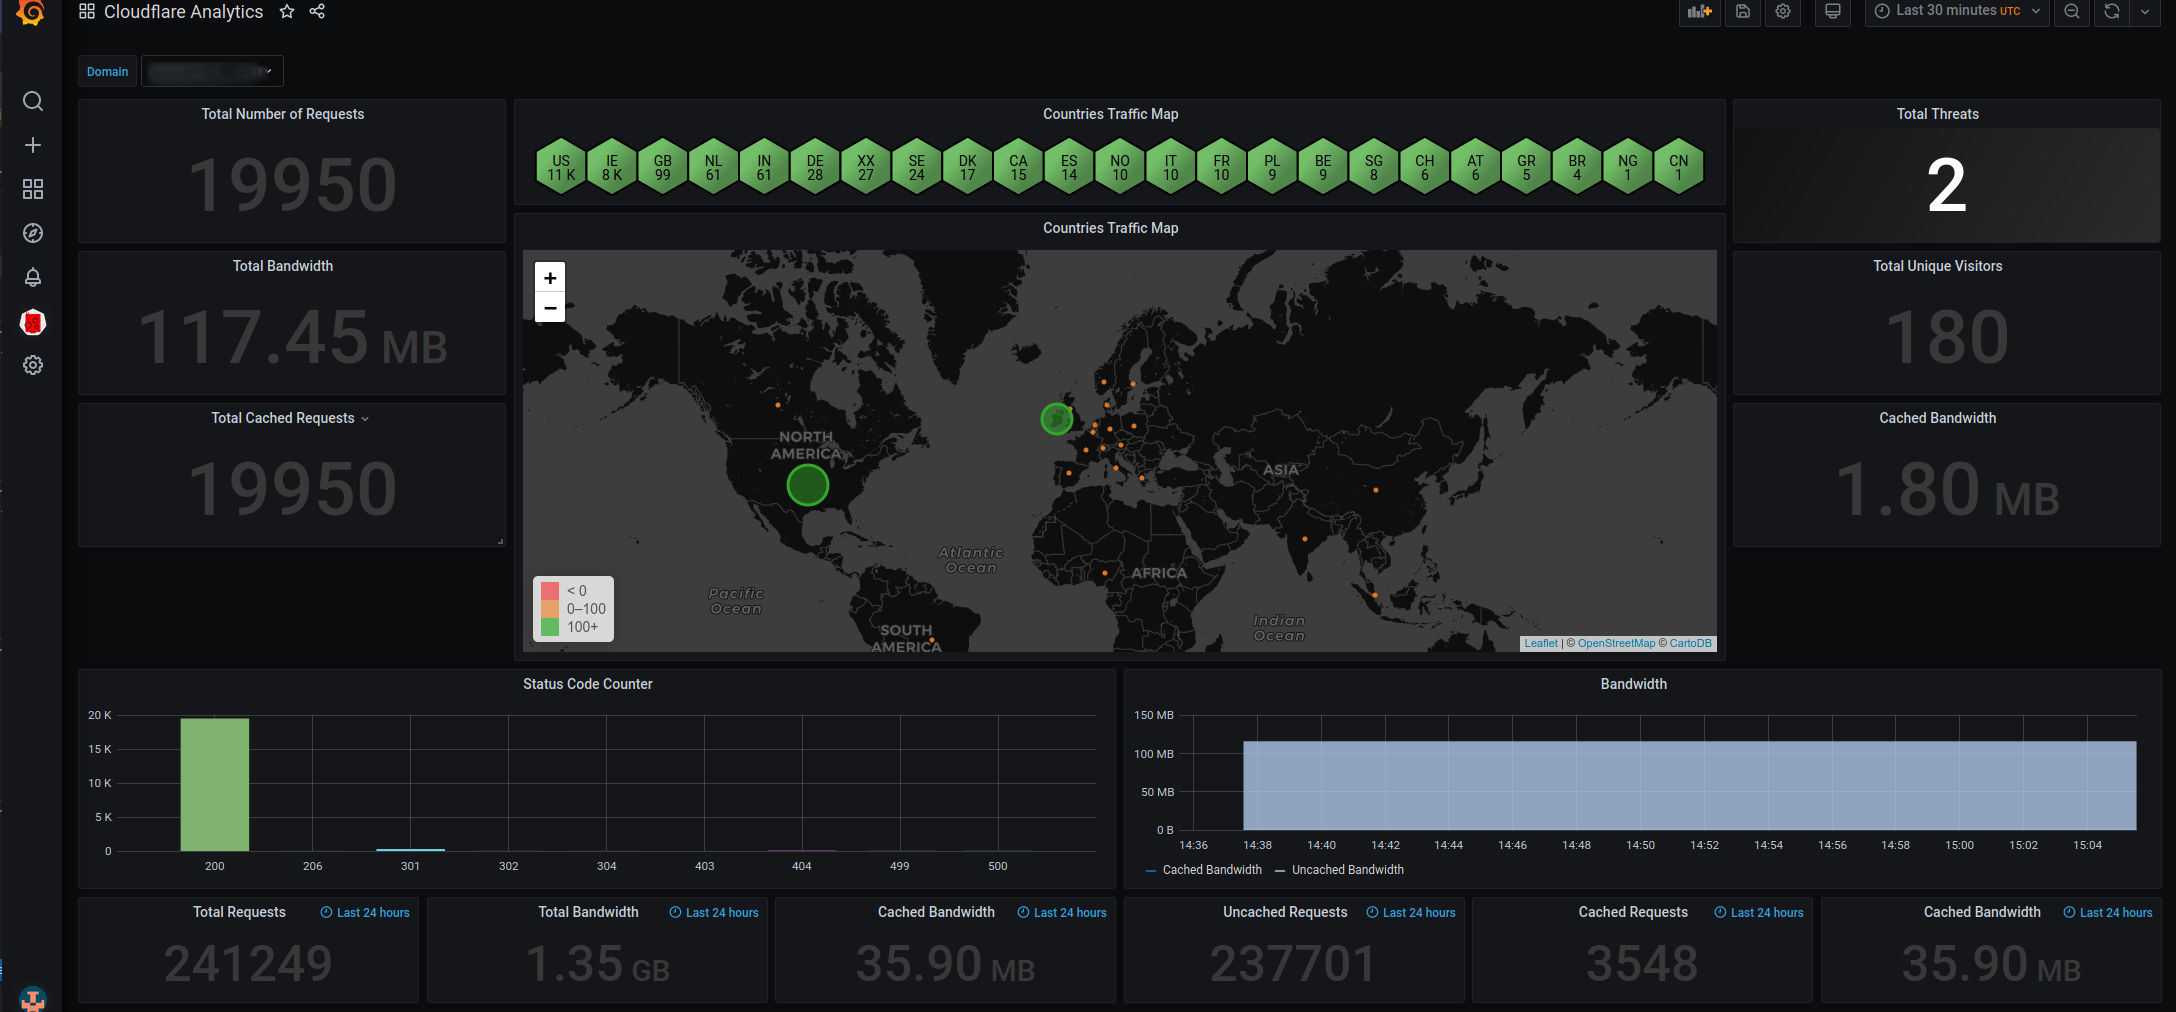This screenshot has width=2176, height=1012.
Task: Zoom in on the traffic map
Action: [x=550, y=278]
